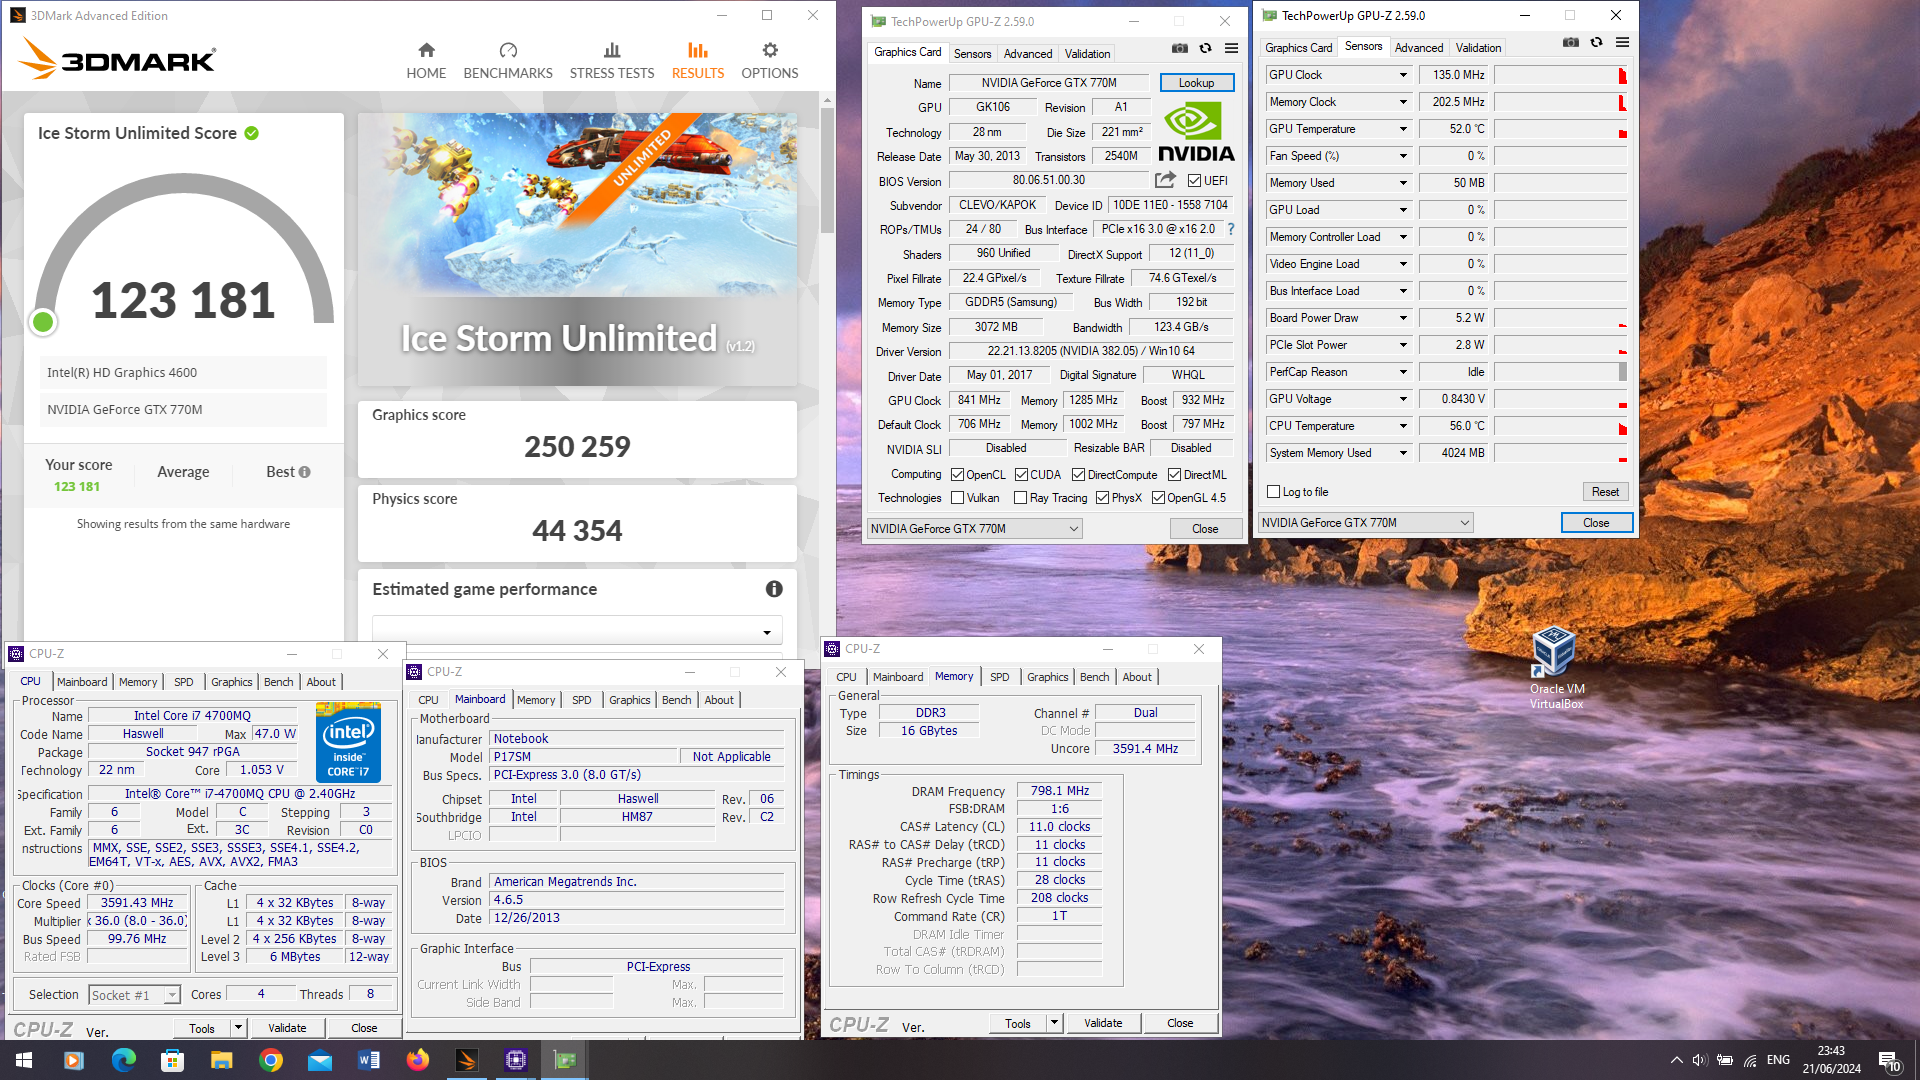This screenshot has width=1920, height=1080.
Task: Open GPU selector in GPU-Z Graphics Card window
Action: [975, 529]
